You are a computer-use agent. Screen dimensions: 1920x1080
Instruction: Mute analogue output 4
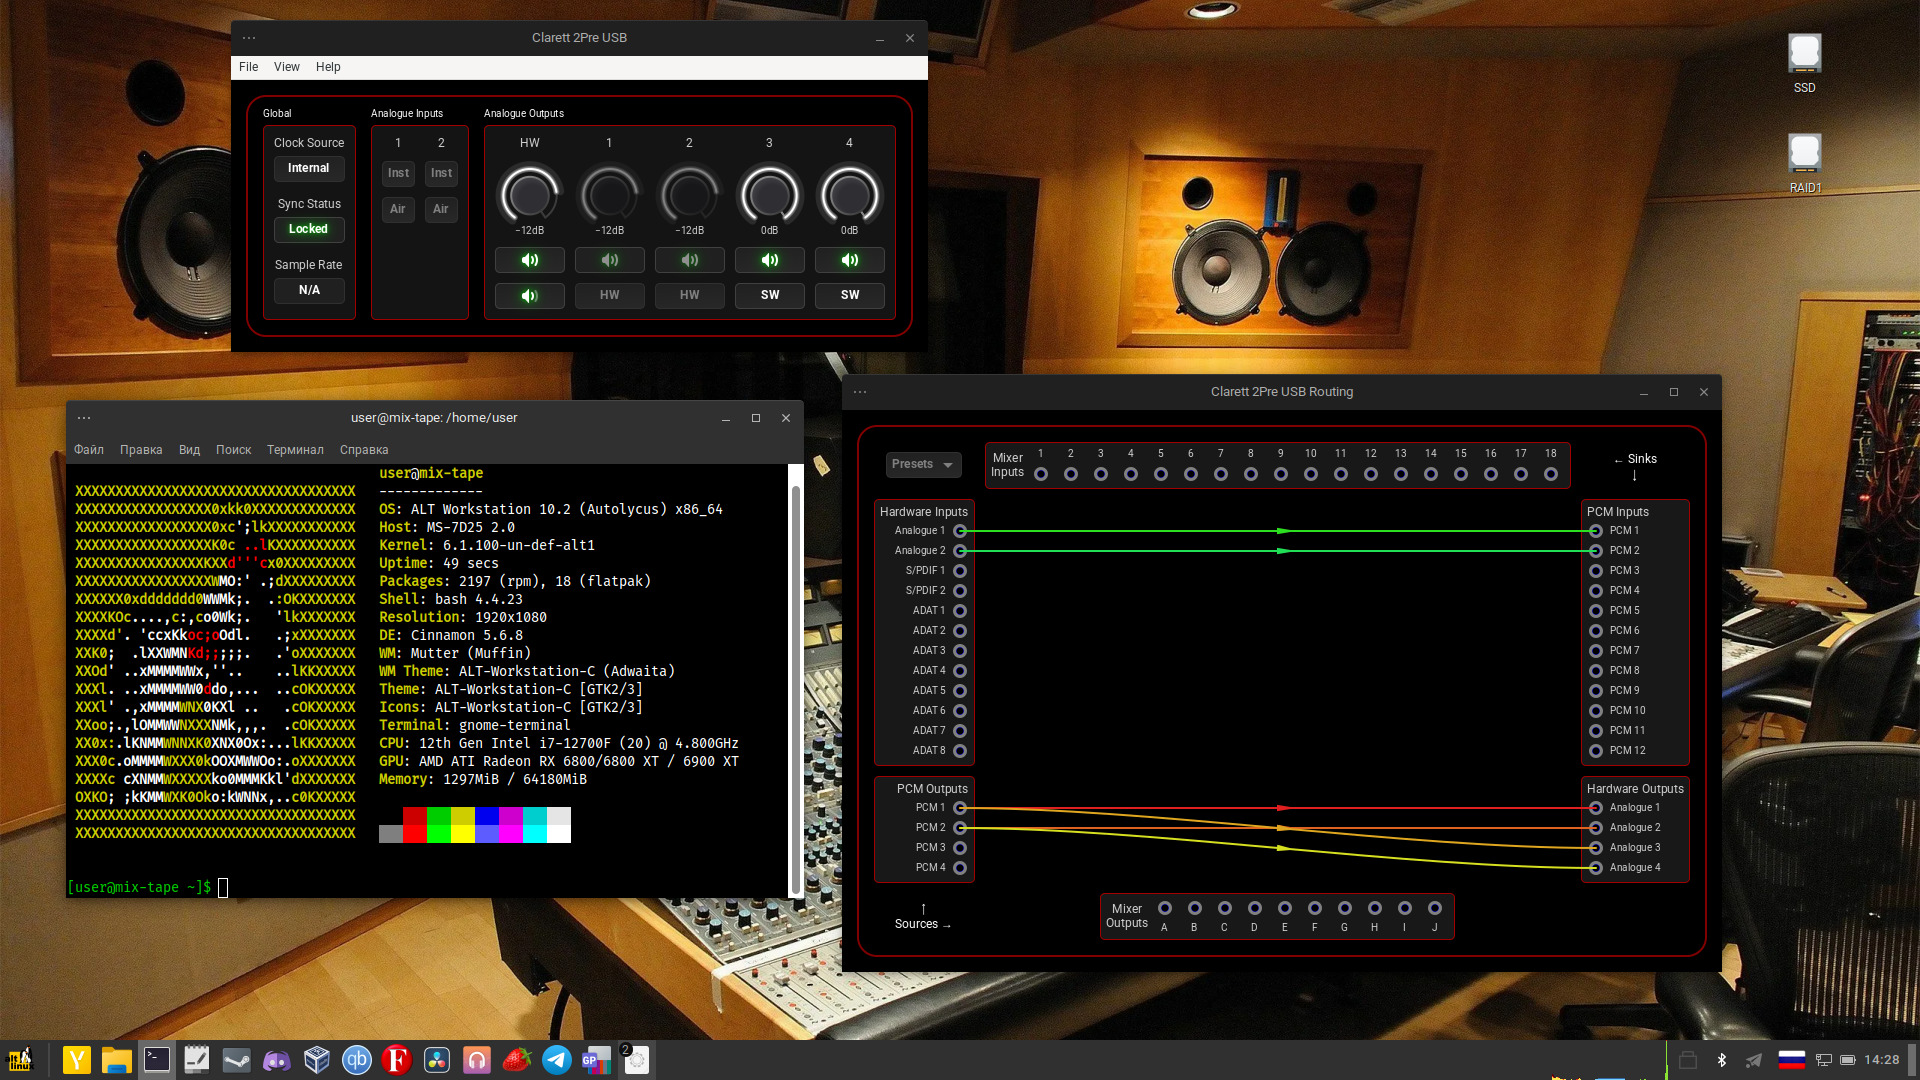click(850, 260)
